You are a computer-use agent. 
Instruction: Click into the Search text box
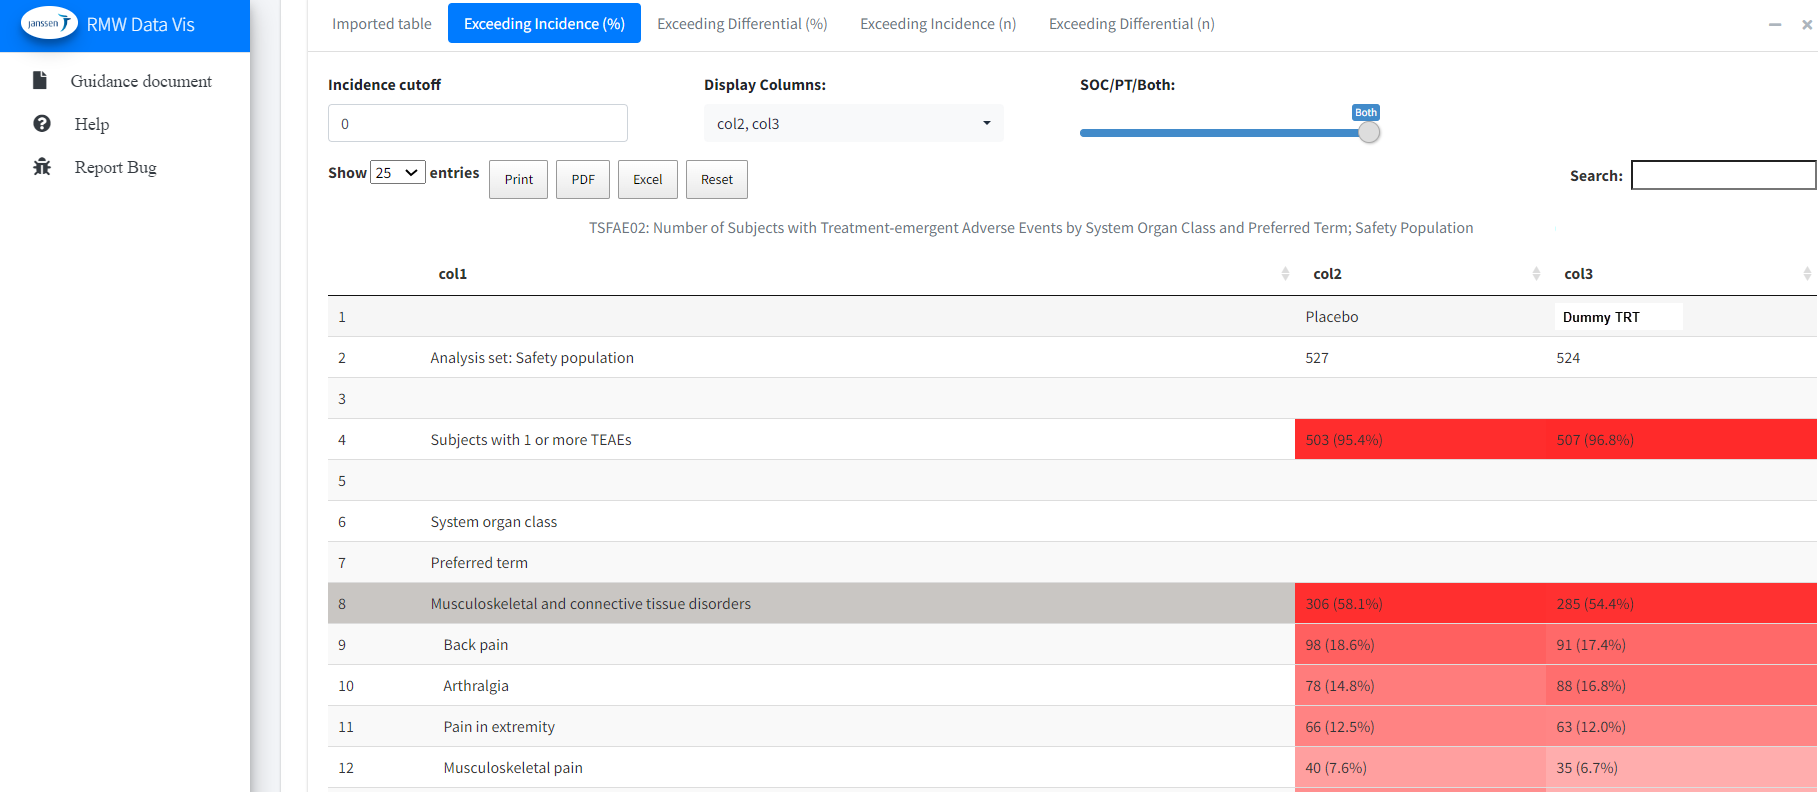coord(1722,175)
